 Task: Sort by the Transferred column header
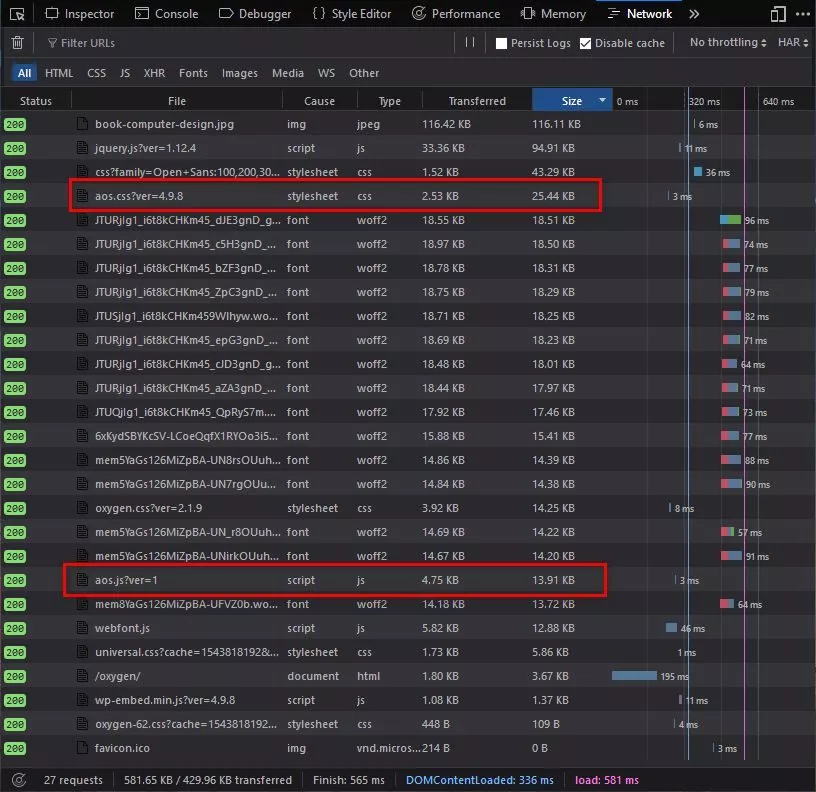coord(476,101)
